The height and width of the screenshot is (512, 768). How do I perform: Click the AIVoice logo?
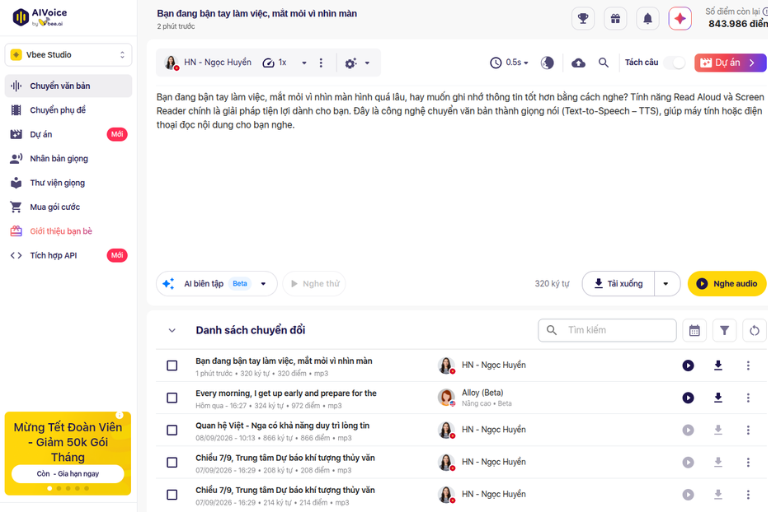(40, 17)
